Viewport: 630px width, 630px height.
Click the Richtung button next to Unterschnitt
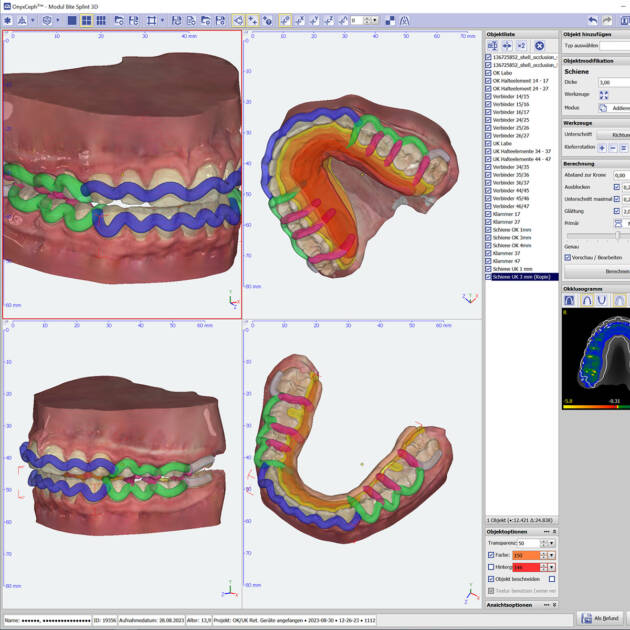(x=613, y=135)
